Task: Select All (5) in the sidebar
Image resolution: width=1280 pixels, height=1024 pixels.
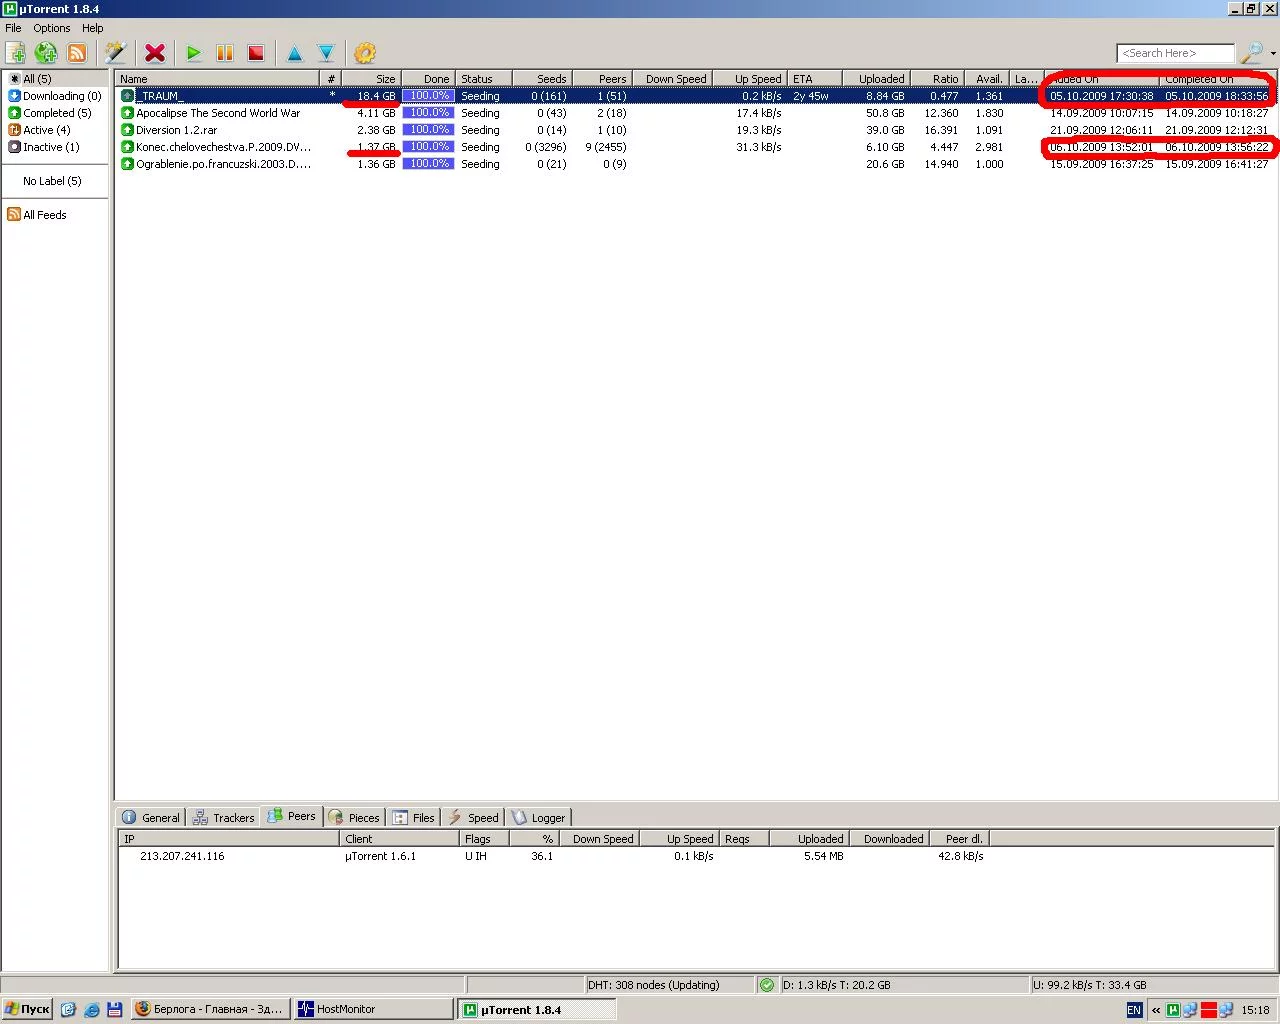Action: click(37, 79)
